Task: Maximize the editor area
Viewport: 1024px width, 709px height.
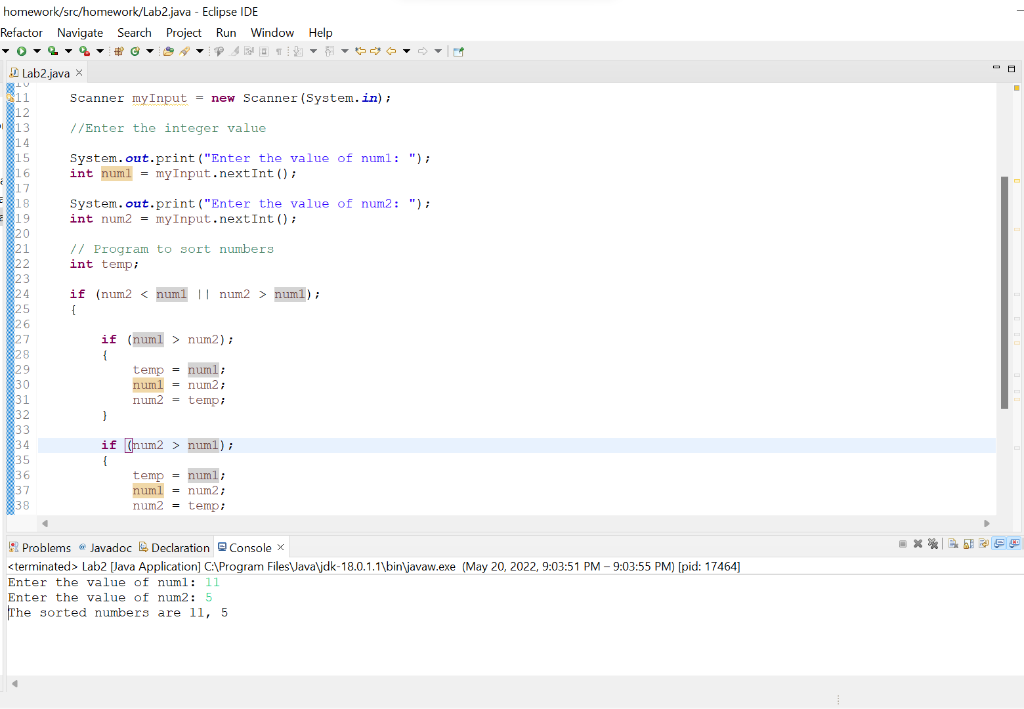Action: 1012,68
